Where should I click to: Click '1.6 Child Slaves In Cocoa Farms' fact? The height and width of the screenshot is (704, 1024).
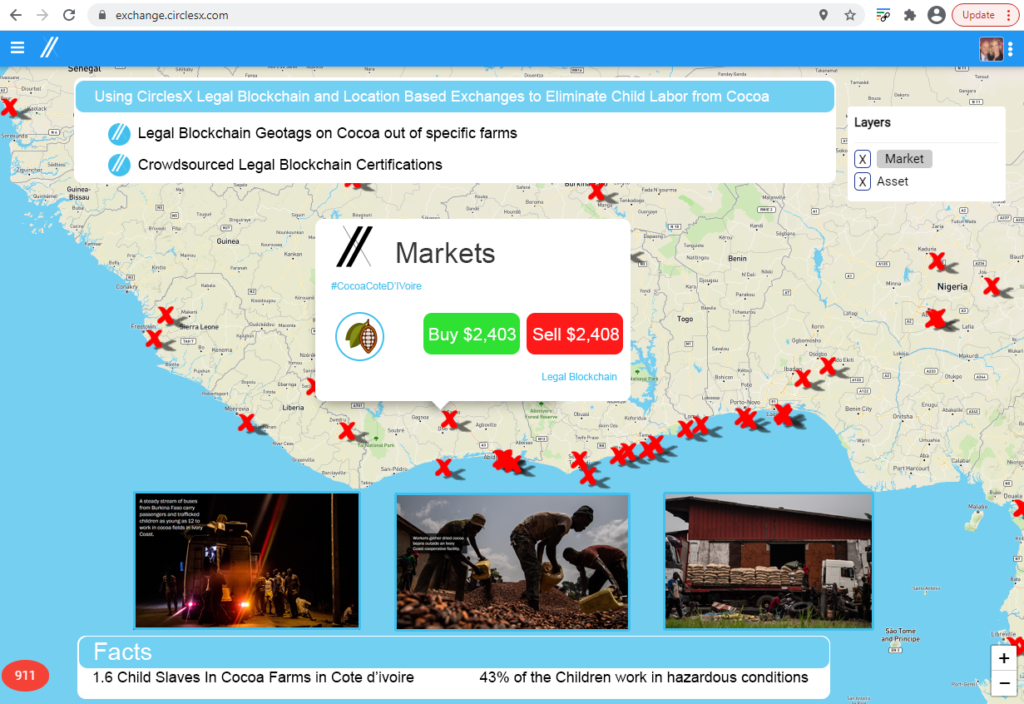point(253,677)
